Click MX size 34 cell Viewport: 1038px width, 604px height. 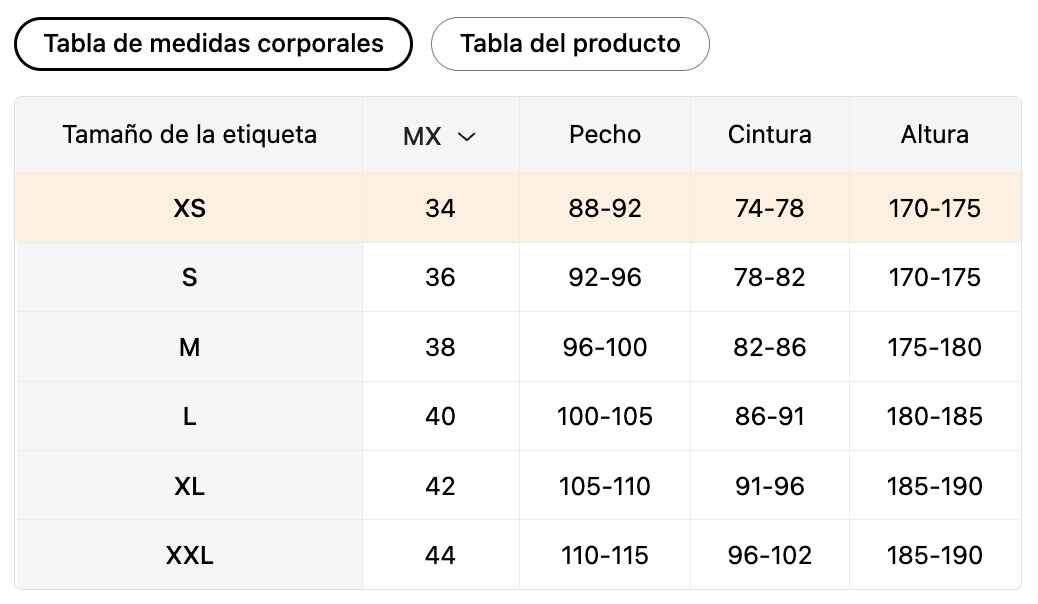[440, 209]
